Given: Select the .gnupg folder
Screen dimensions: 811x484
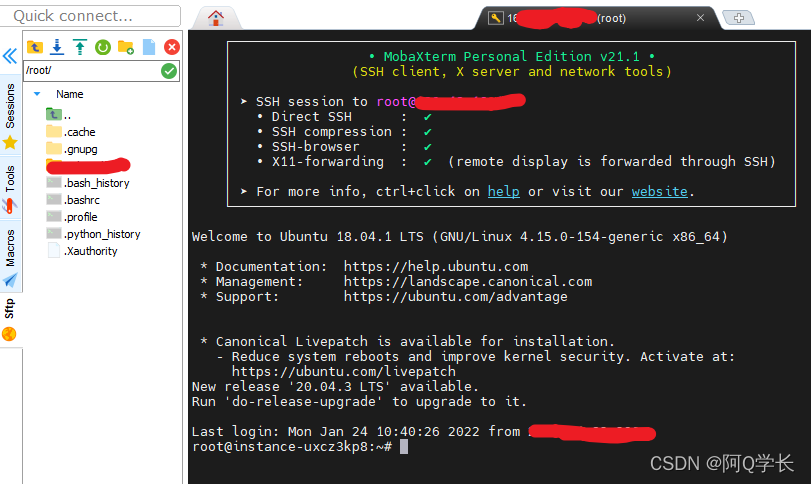Looking at the screenshot, I should click(72, 149).
